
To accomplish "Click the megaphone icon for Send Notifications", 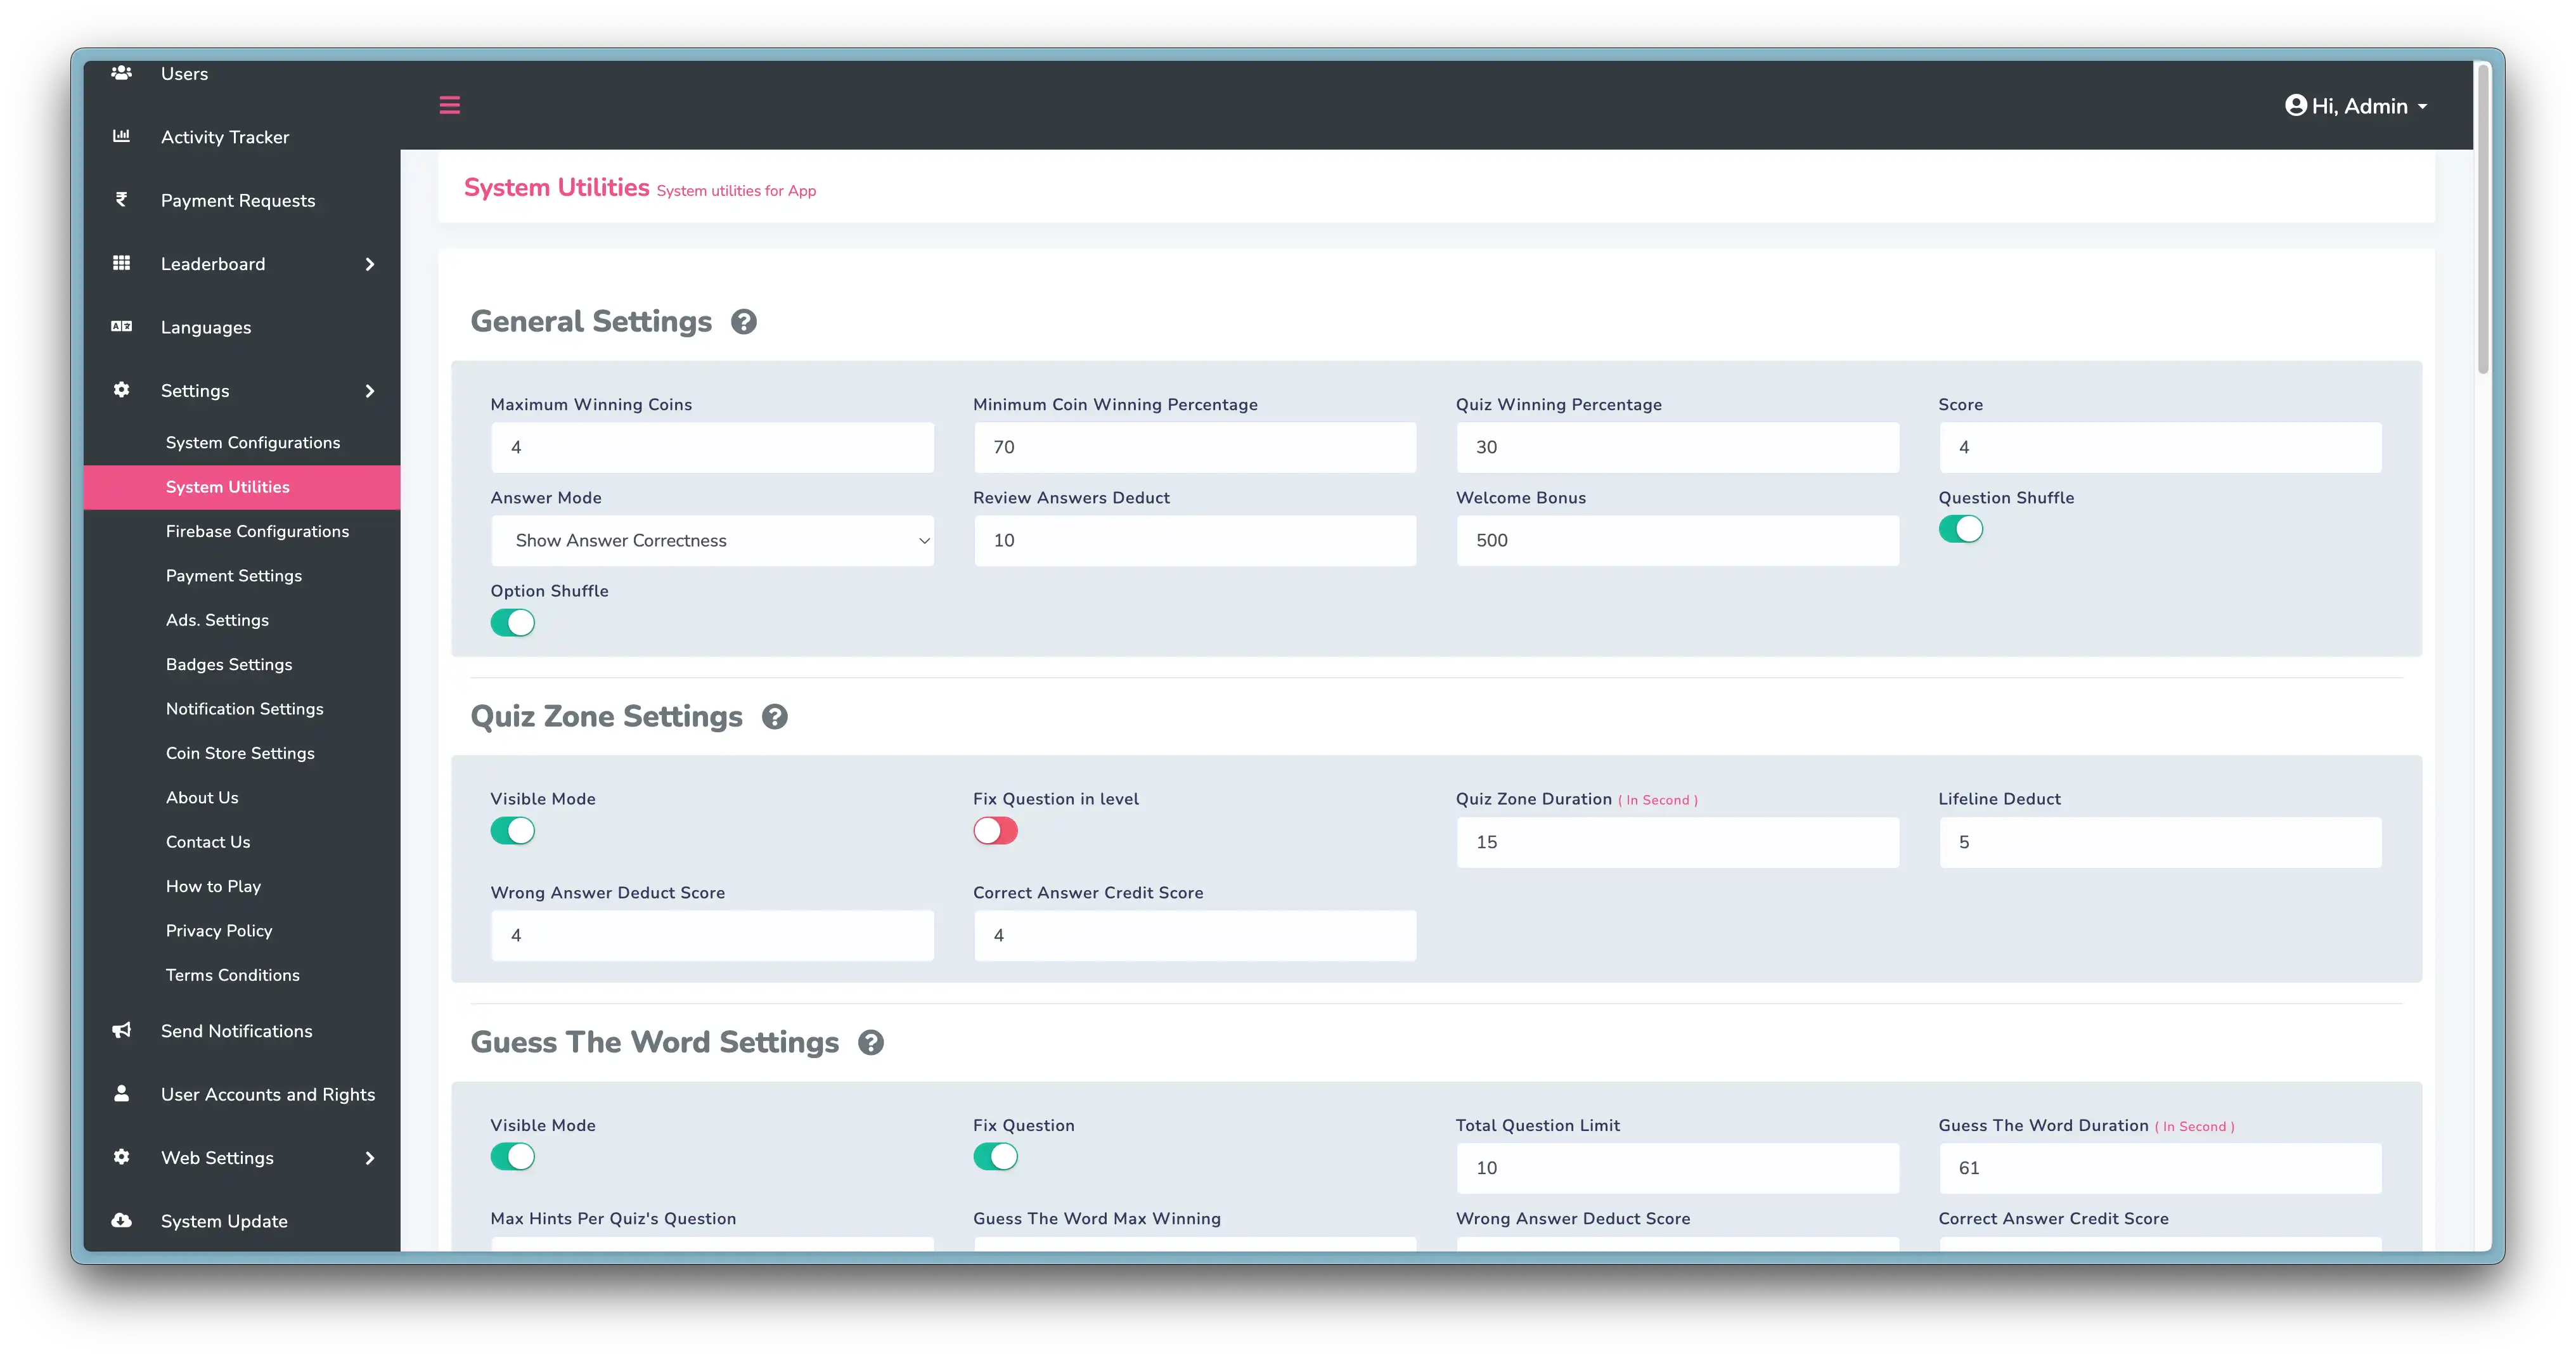I will [x=121, y=1030].
